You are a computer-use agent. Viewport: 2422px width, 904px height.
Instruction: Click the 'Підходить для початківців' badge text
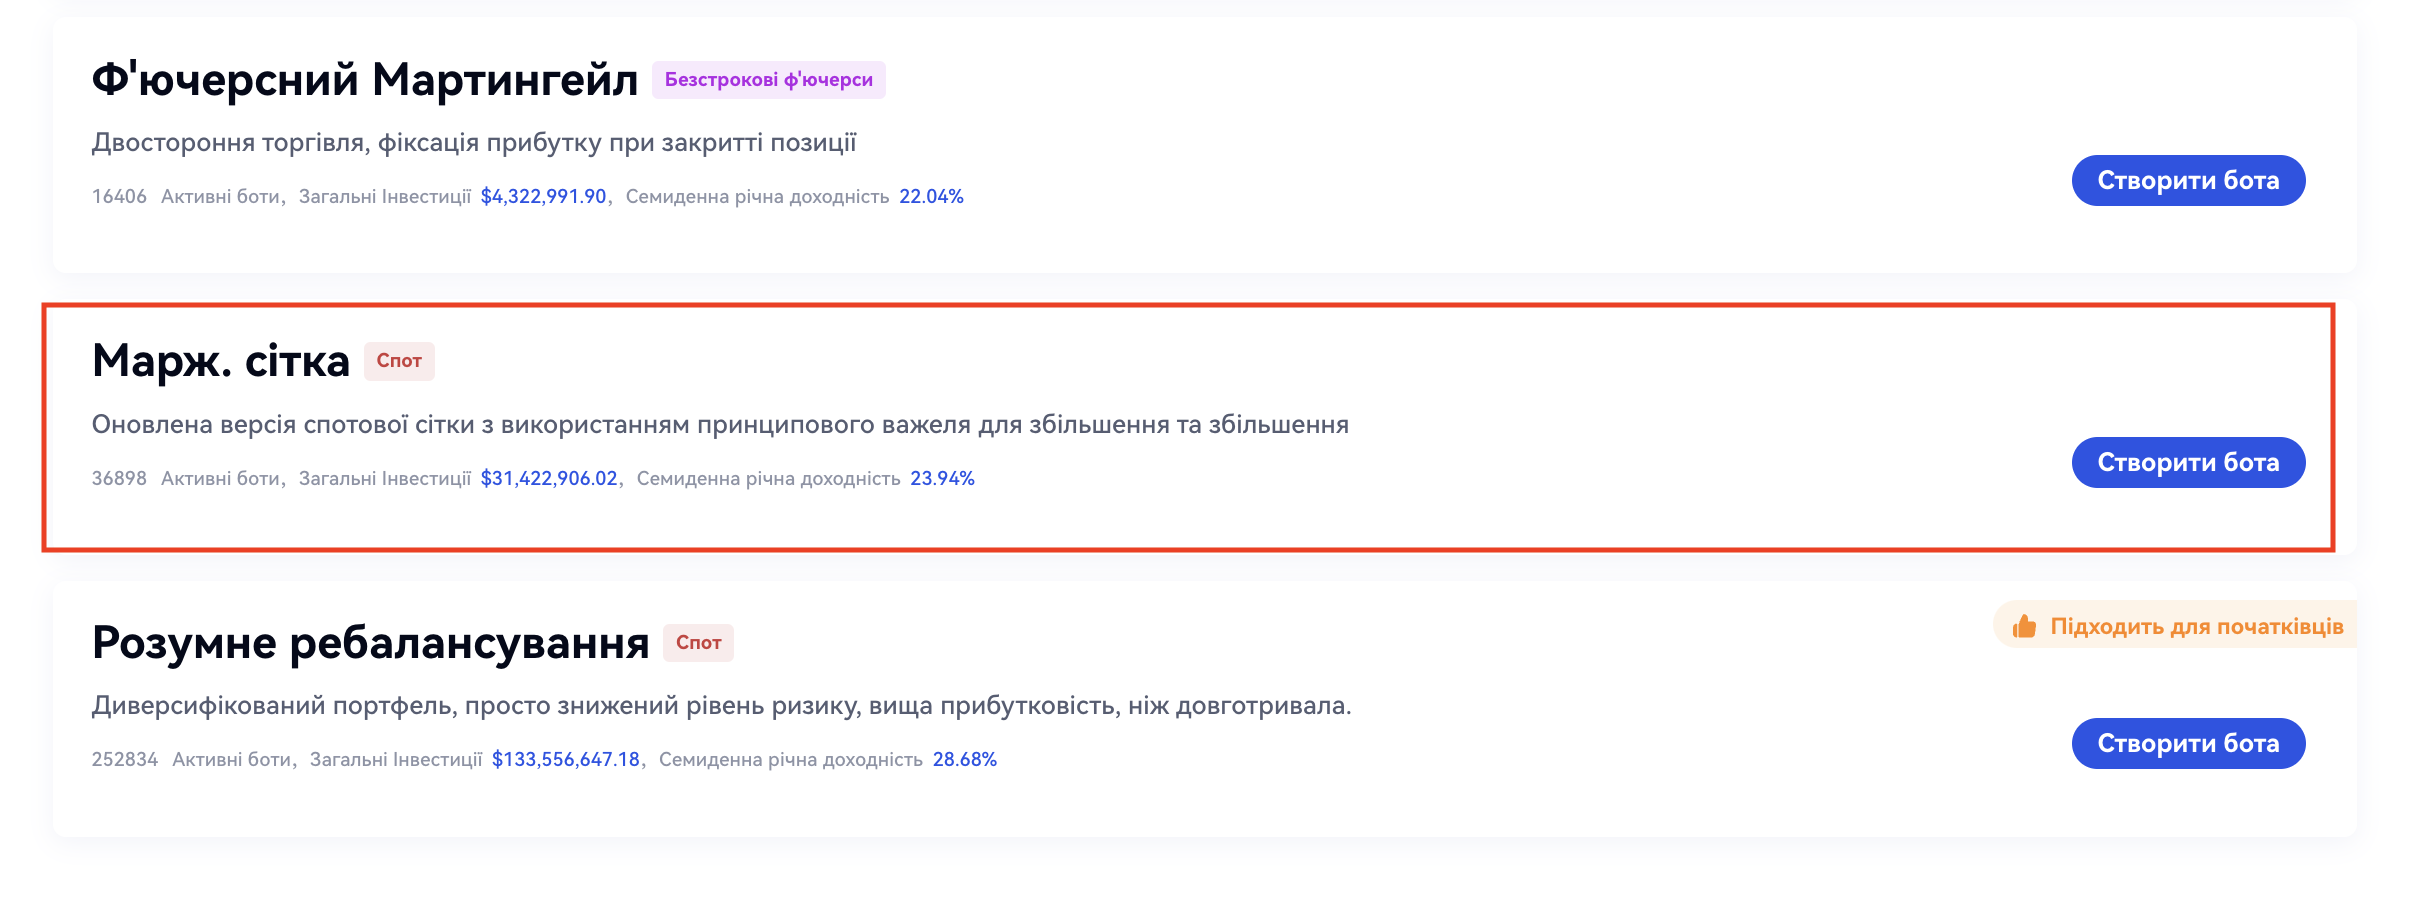(x=2196, y=626)
